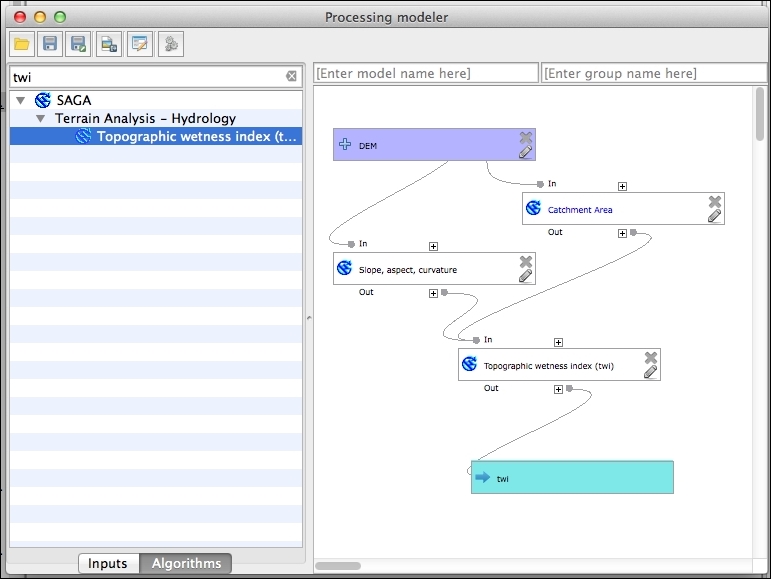The height and width of the screenshot is (579, 771).
Task: Edit the Catchment Area node
Action: click(x=714, y=216)
